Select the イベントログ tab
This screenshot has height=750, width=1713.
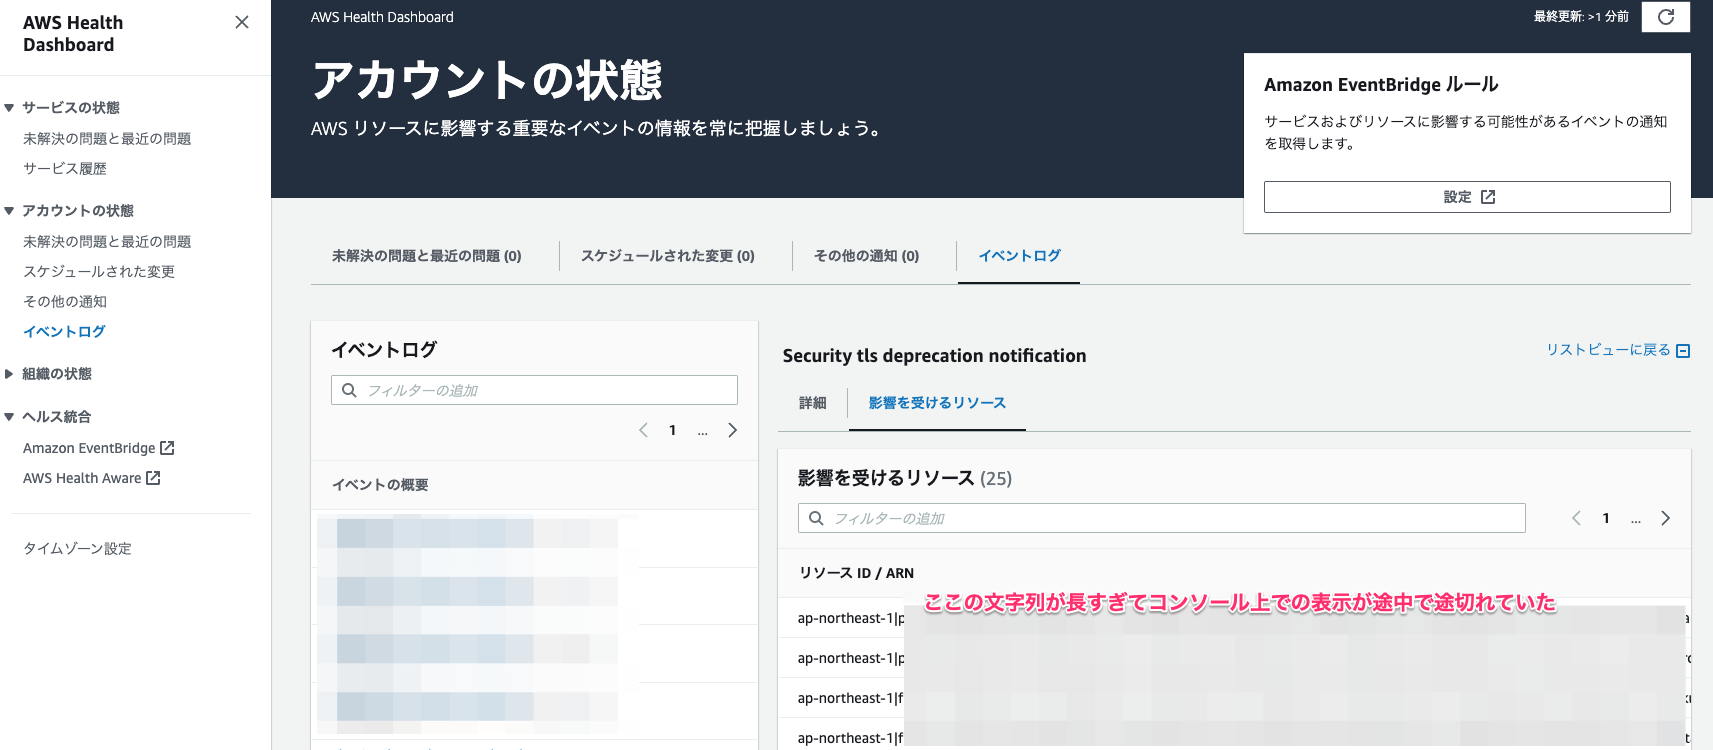tap(1019, 256)
